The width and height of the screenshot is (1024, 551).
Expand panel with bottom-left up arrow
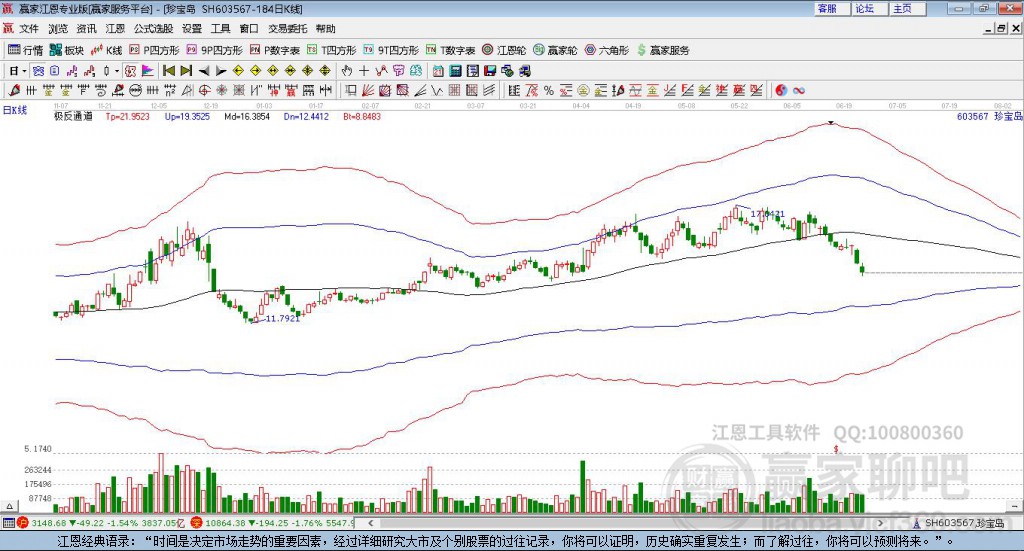pos(9,506)
